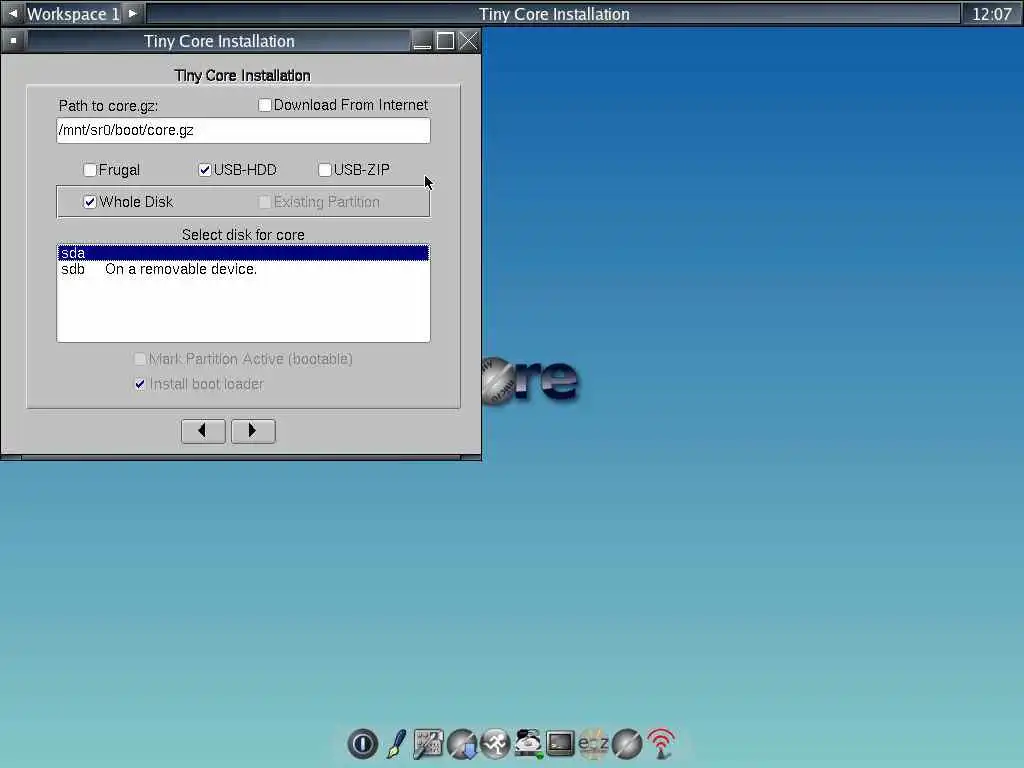The image size is (1024, 768).
Task: Launch the Terminal icon in the dock
Action: pos(560,743)
